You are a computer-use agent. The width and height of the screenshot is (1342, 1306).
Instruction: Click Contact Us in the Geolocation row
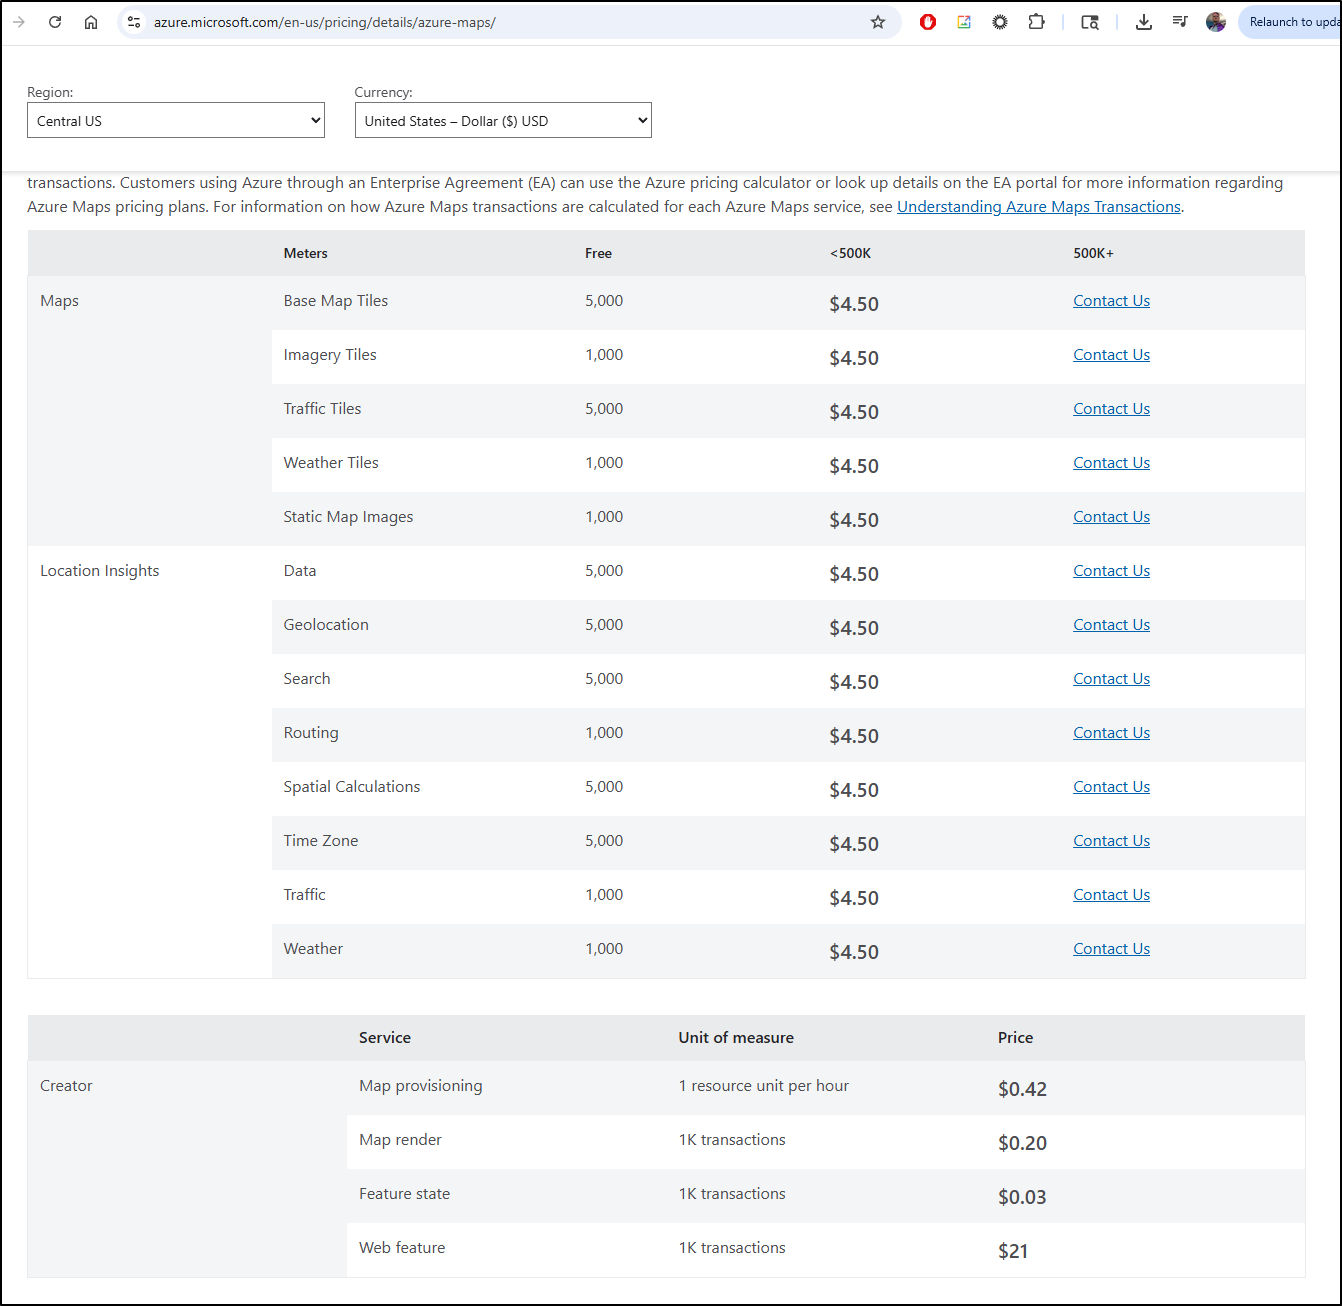(1111, 625)
